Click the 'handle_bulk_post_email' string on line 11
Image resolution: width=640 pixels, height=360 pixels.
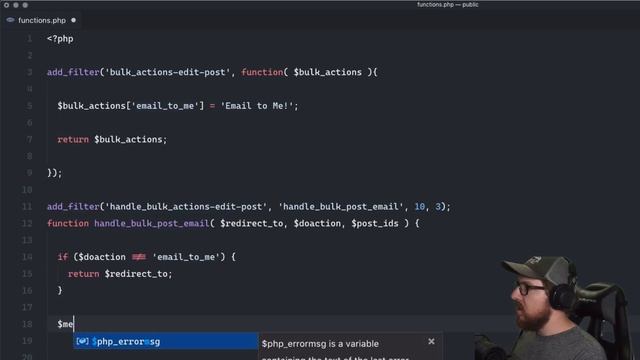(x=341, y=207)
